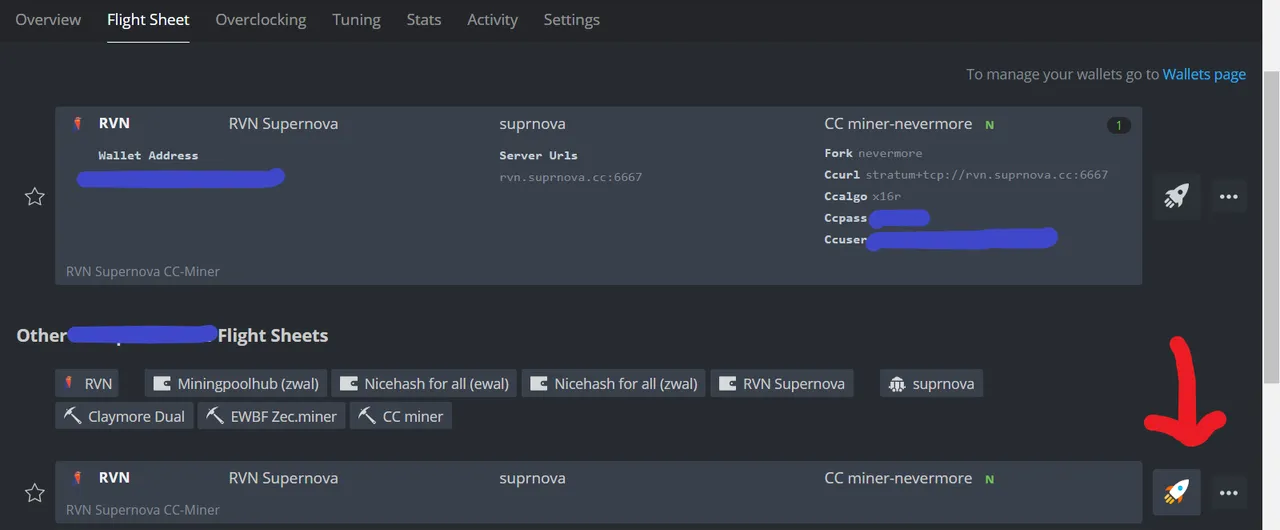Go to the Stats tab
Screen dimensions: 1280x530
(424, 19)
